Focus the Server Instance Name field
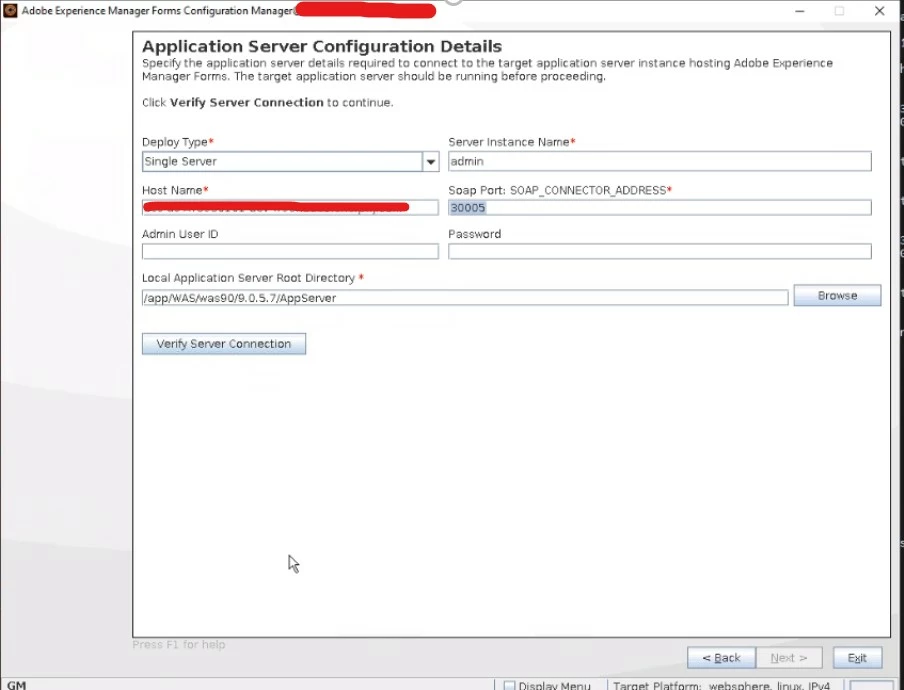This screenshot has height=690, width=904. [x=660, y=161]
